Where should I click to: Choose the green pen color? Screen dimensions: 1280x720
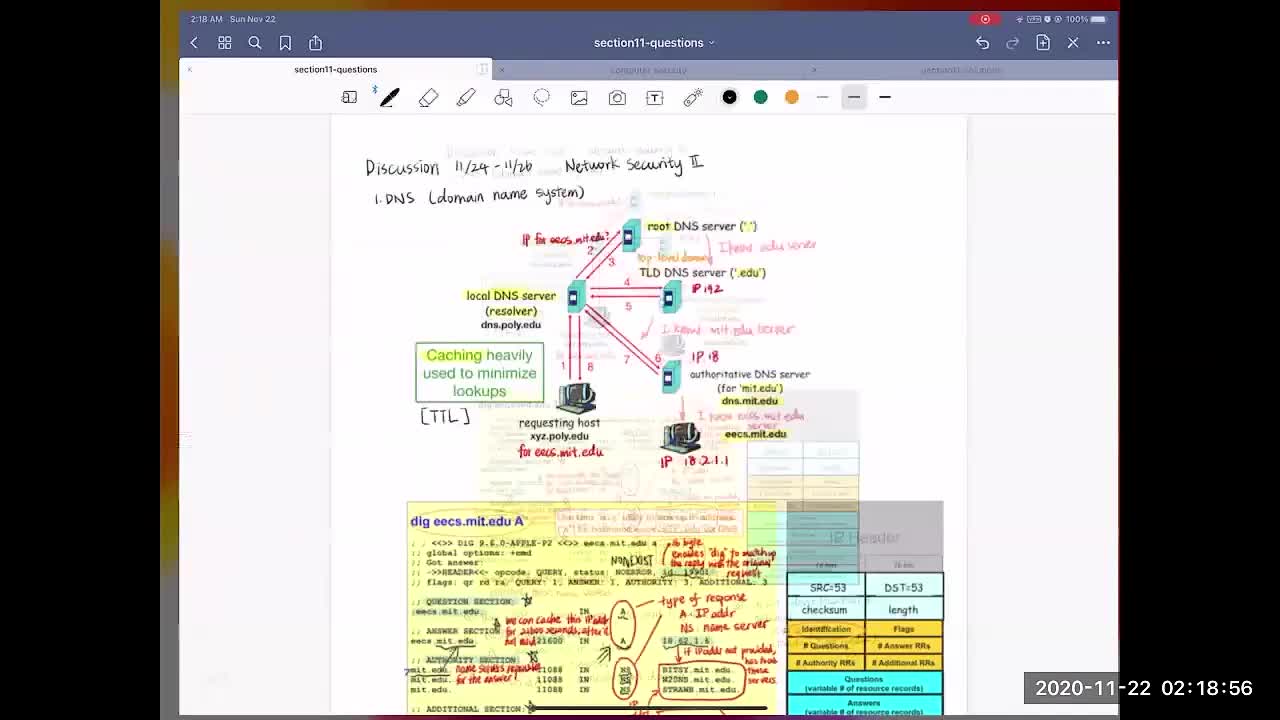(761, 97)
